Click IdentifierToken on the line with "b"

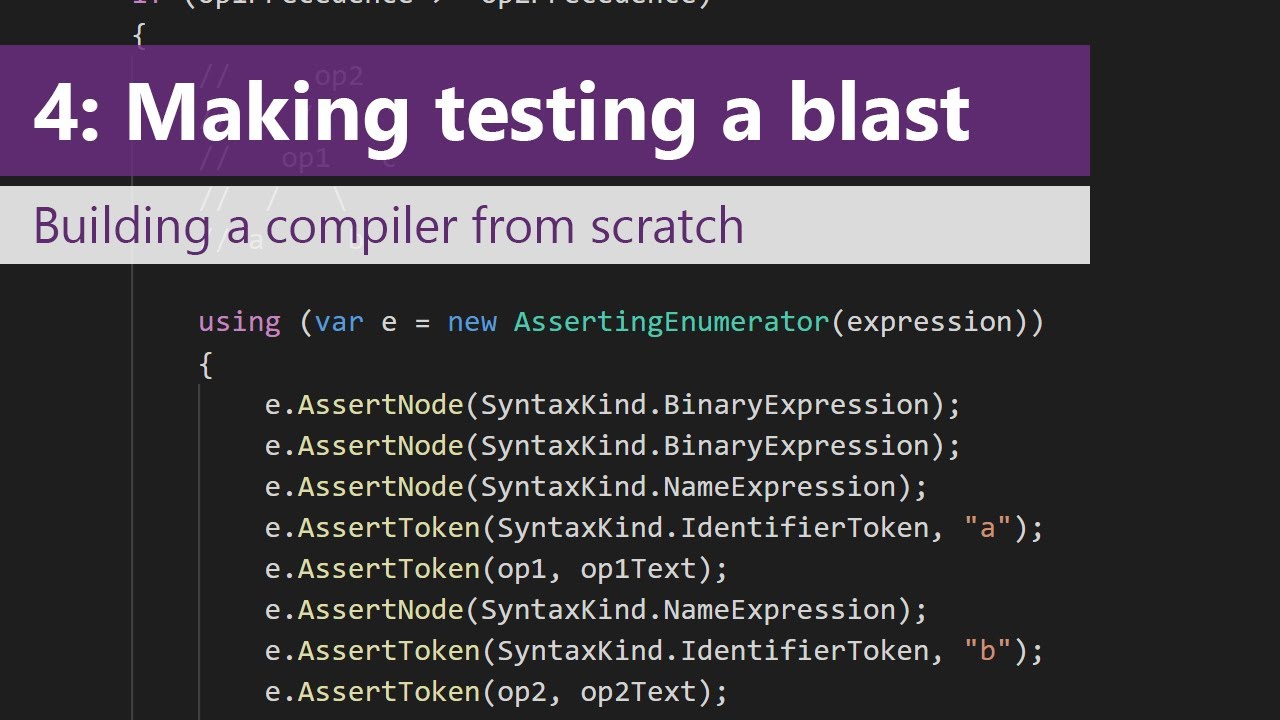[804, 650]
